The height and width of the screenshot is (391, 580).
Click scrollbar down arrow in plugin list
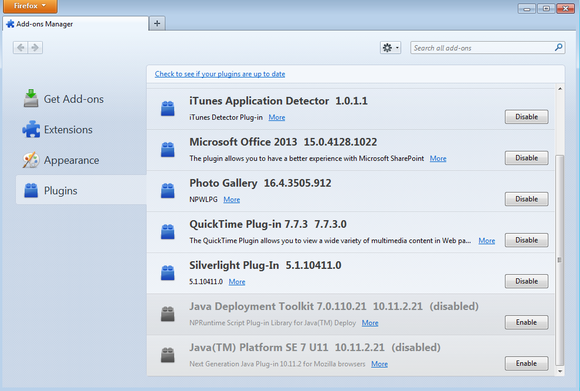[x=560, y=371]
